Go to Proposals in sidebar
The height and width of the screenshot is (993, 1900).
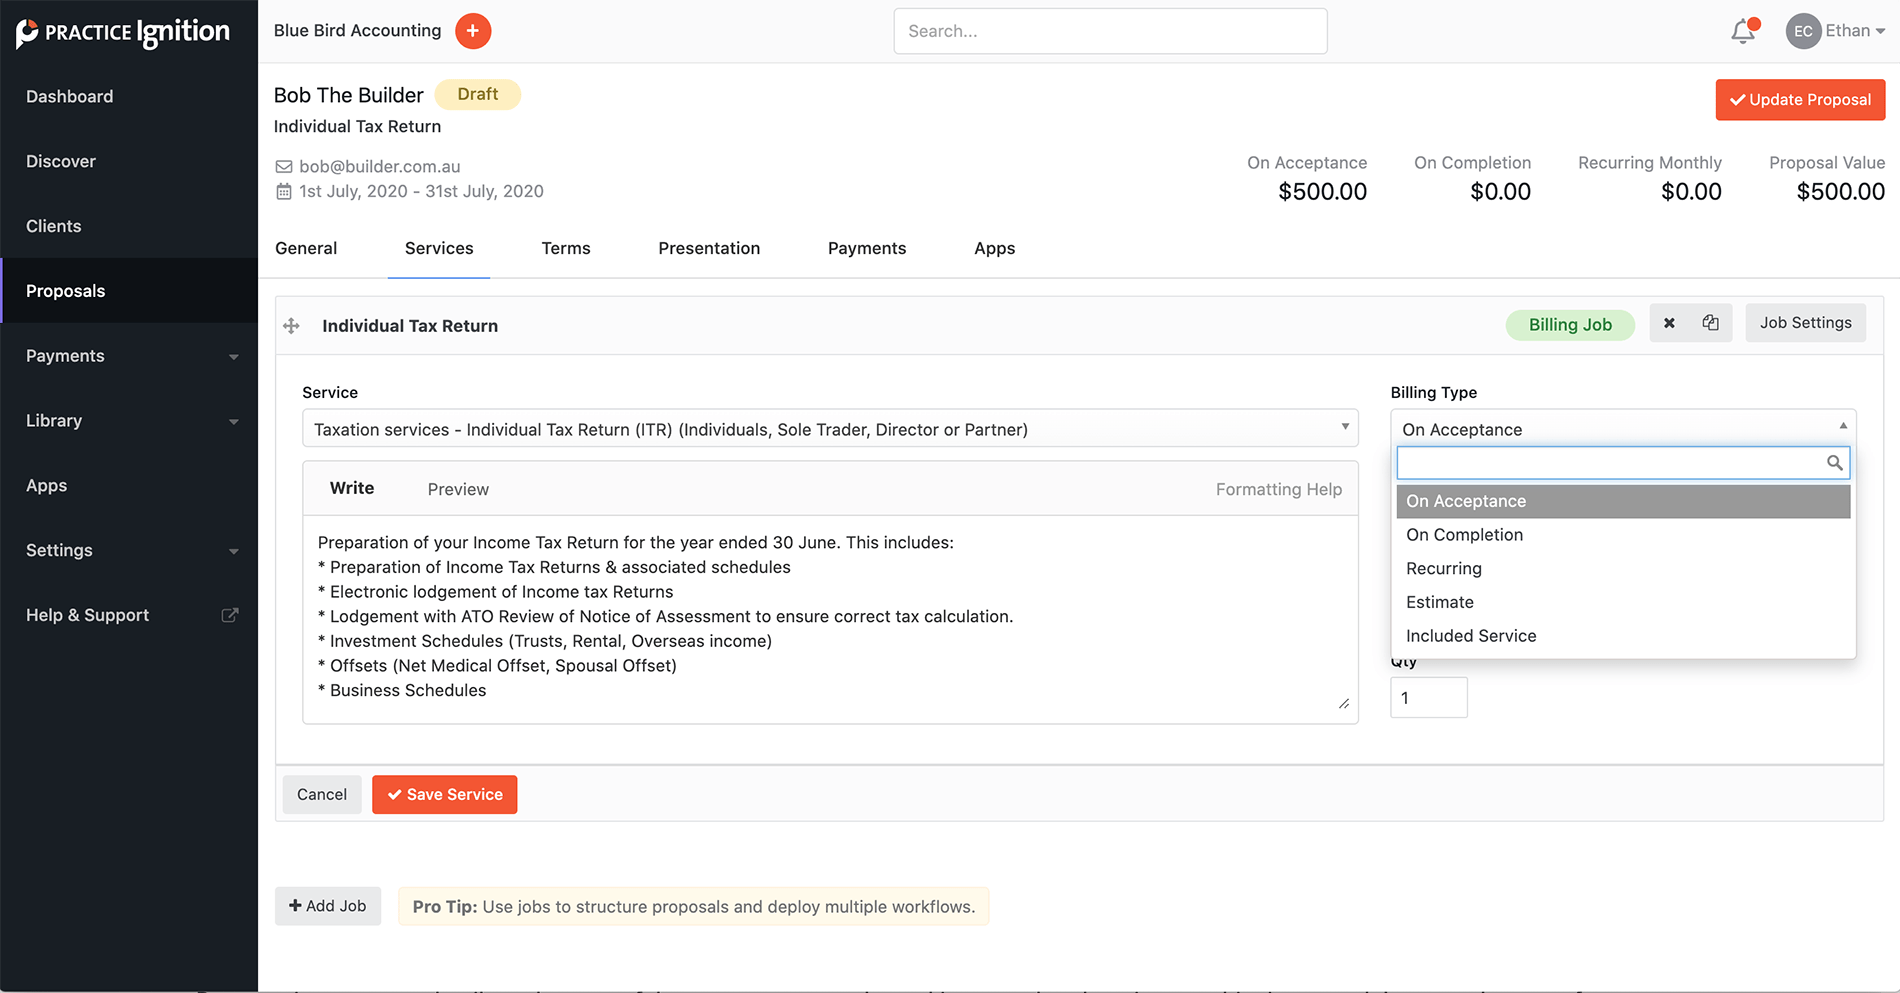tap(129, 291)
